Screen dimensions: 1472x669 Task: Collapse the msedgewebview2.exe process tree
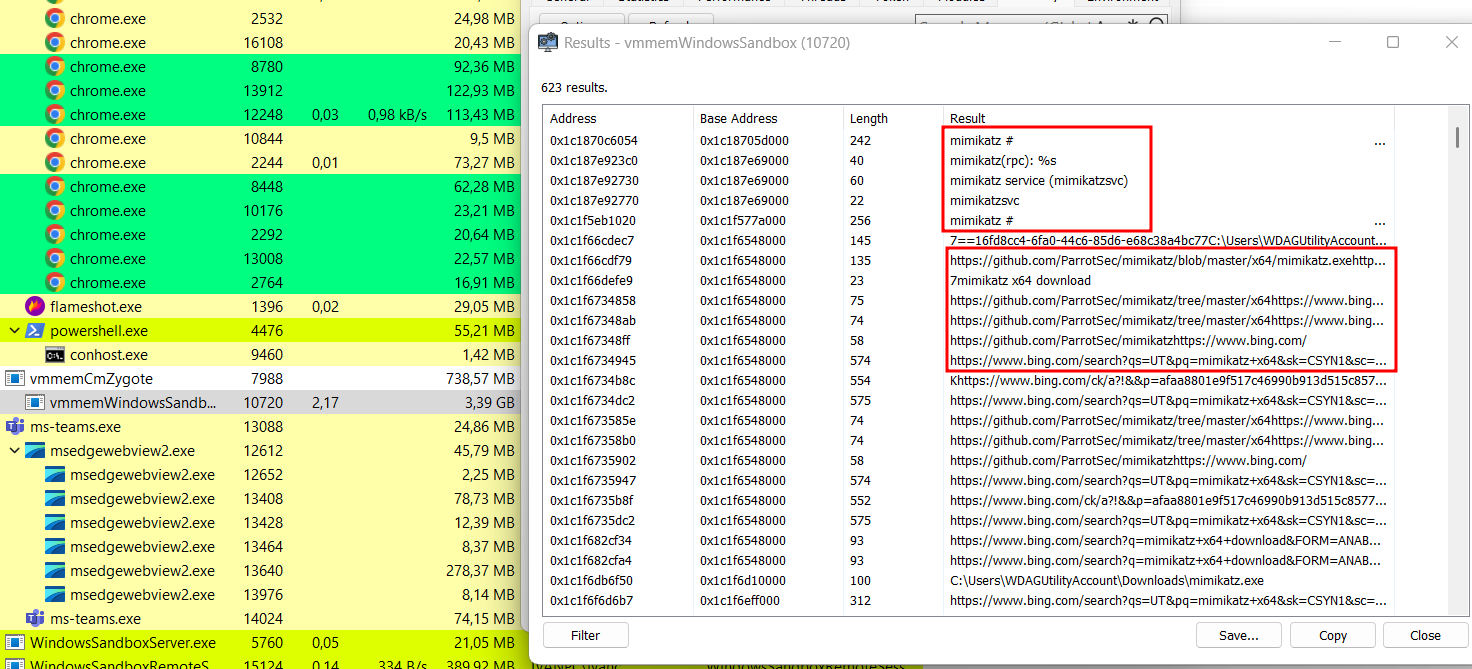pyautogui.click(x=14, y=451)
